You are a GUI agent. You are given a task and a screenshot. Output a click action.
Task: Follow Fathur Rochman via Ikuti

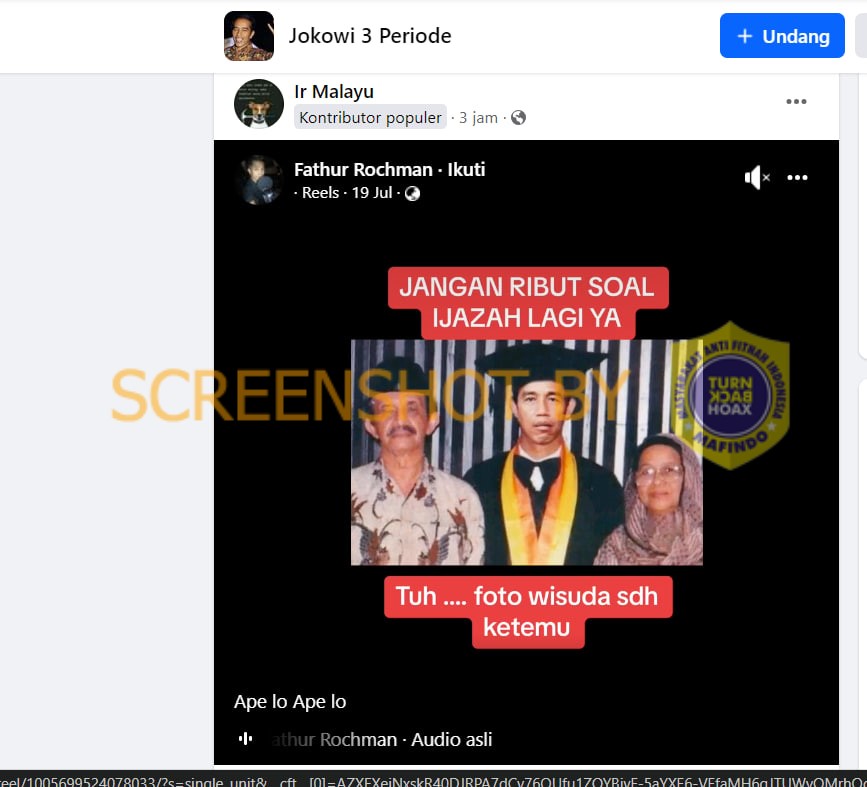[466, 170]
